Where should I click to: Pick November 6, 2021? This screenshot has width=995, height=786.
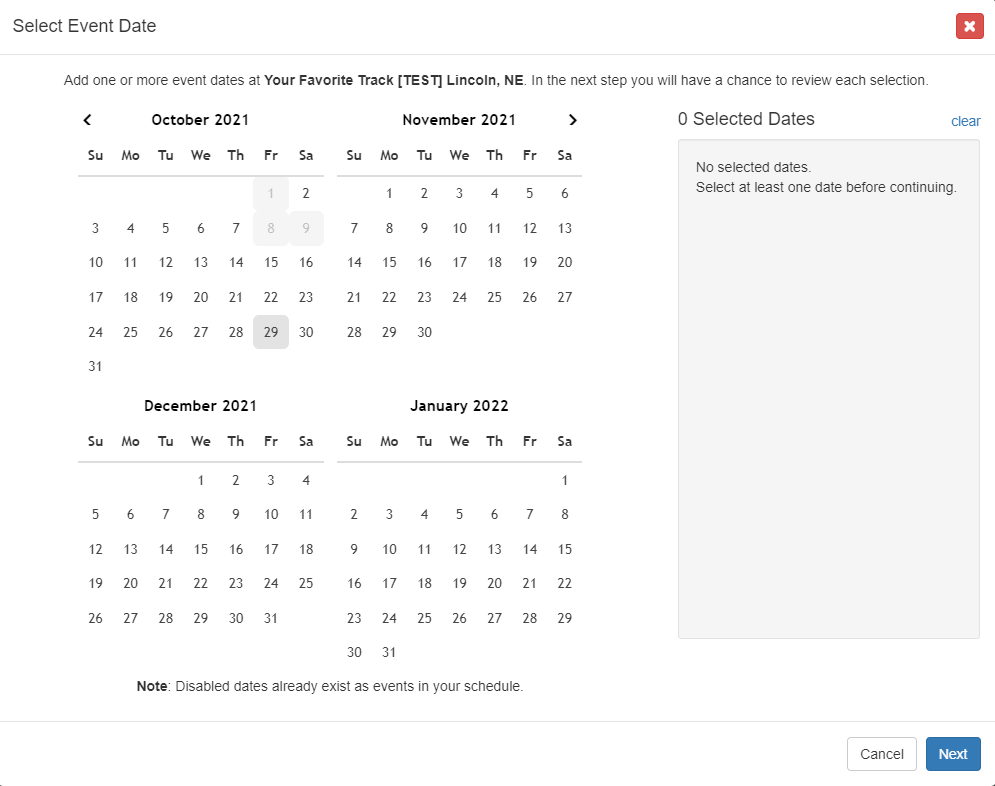[x=565, y=193]
